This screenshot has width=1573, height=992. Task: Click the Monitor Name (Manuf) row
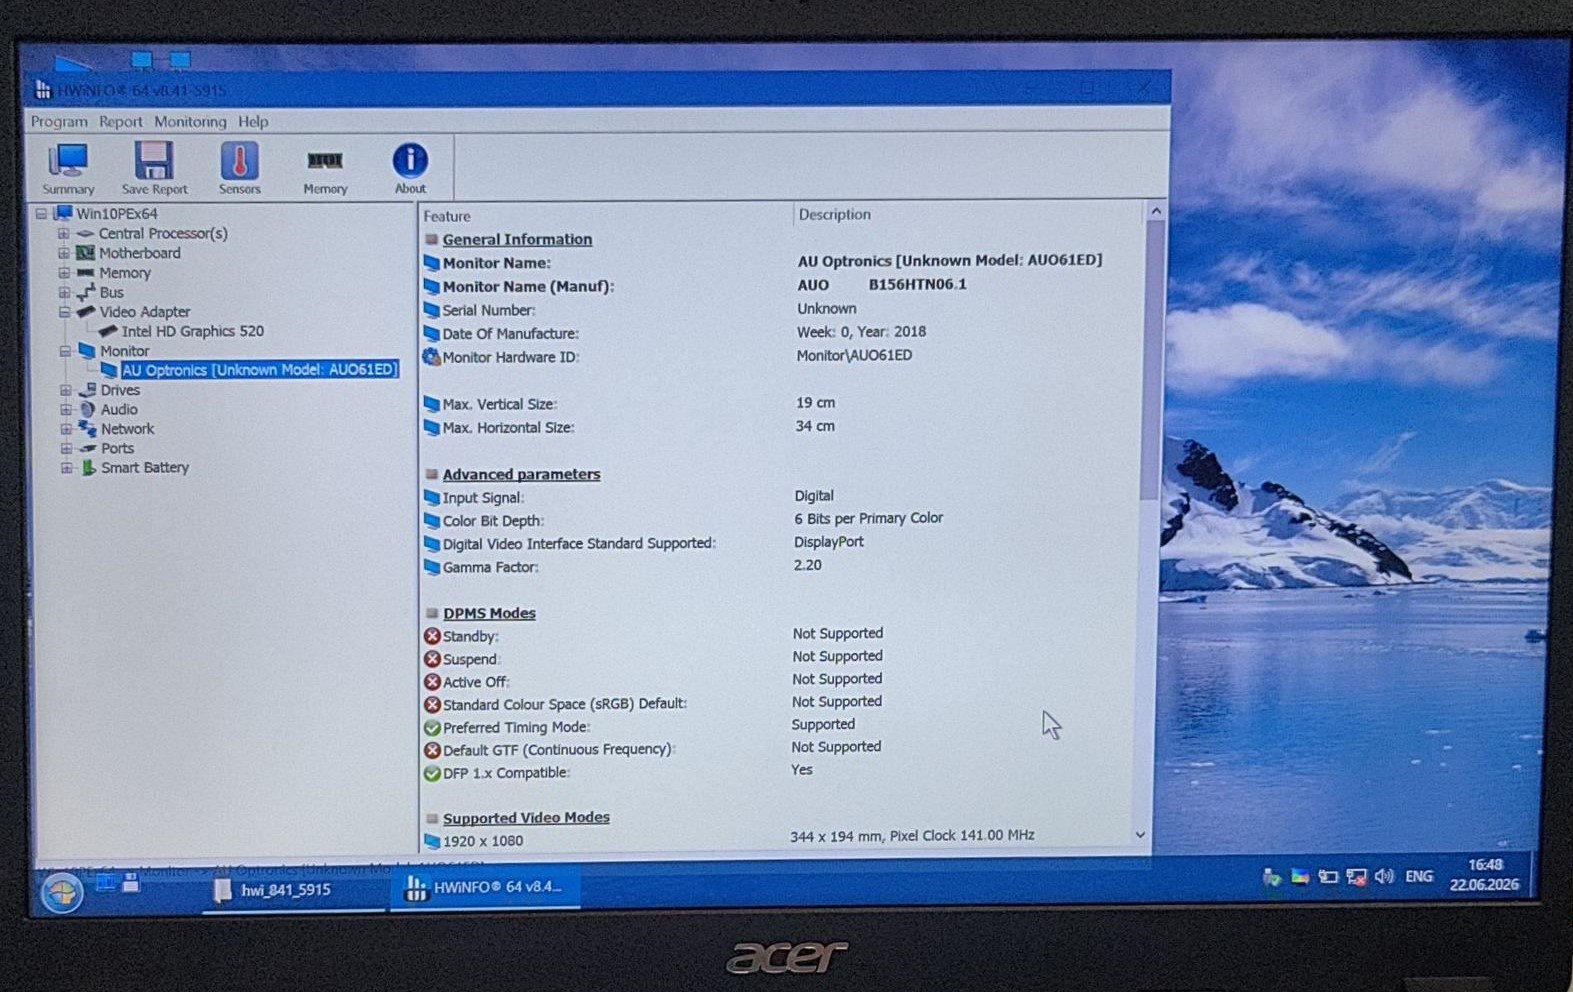tap(780, 286)
